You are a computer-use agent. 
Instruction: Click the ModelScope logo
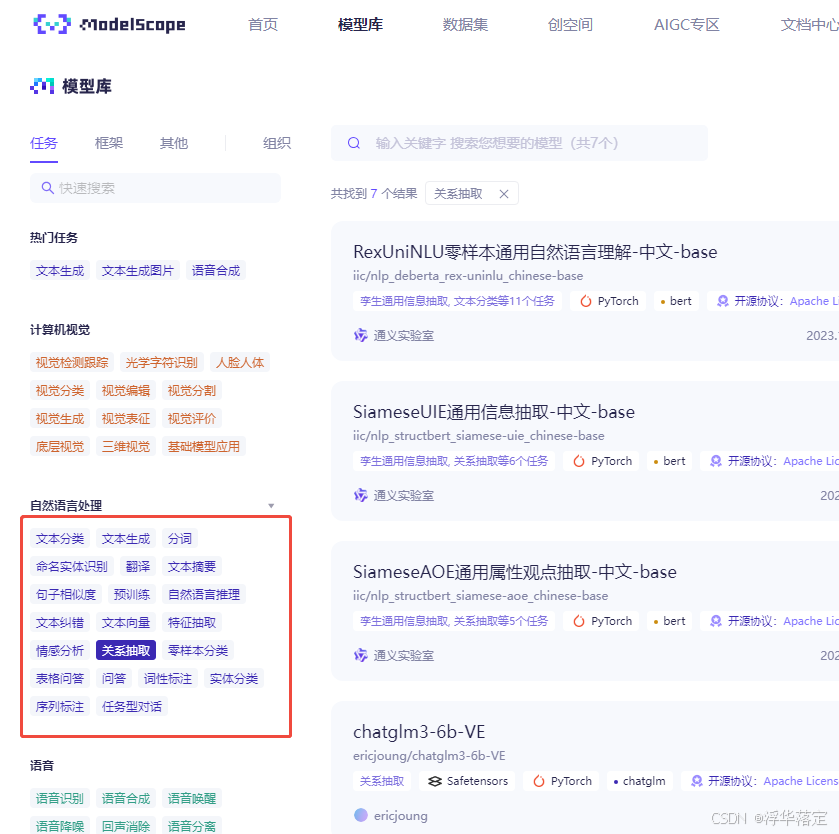point(110,24)
